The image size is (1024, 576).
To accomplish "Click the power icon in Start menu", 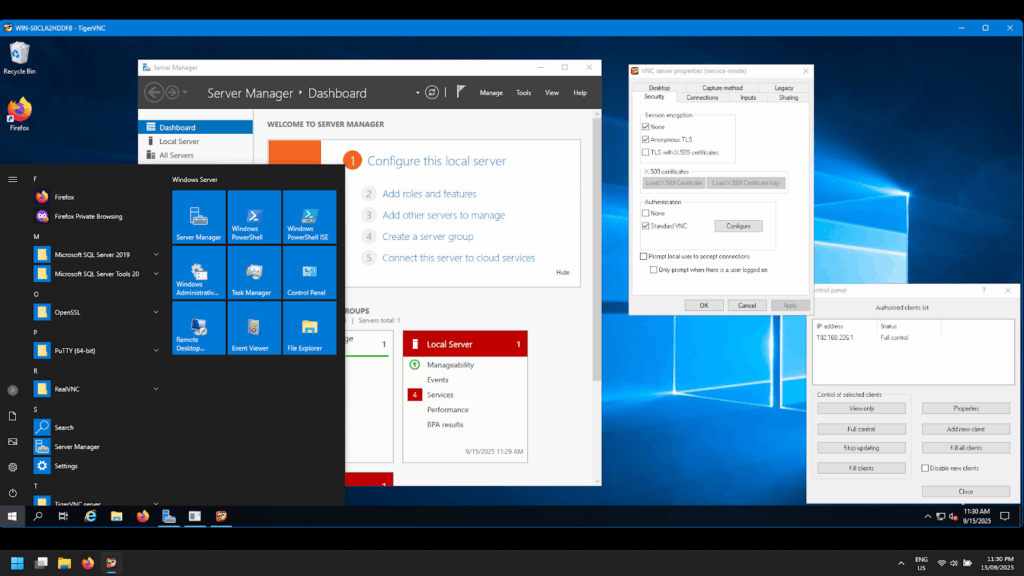I will [12, 493].
